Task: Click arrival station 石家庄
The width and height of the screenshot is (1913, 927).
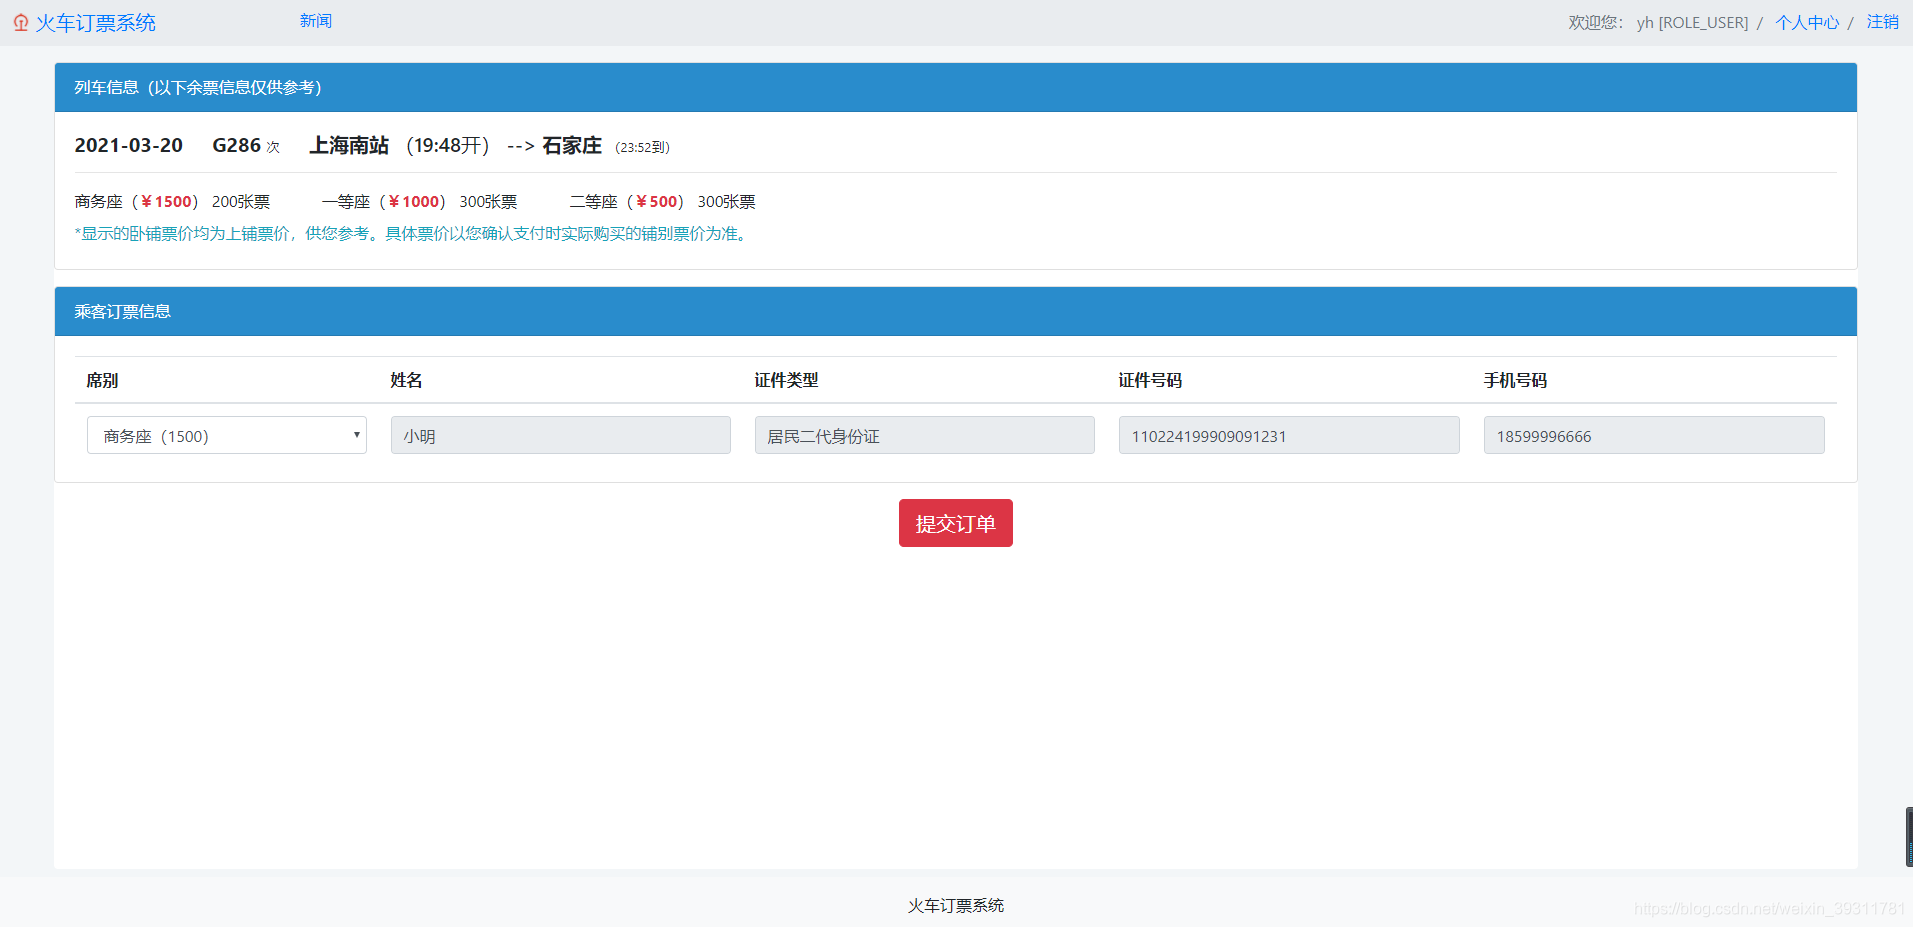Action: [572, 146]
